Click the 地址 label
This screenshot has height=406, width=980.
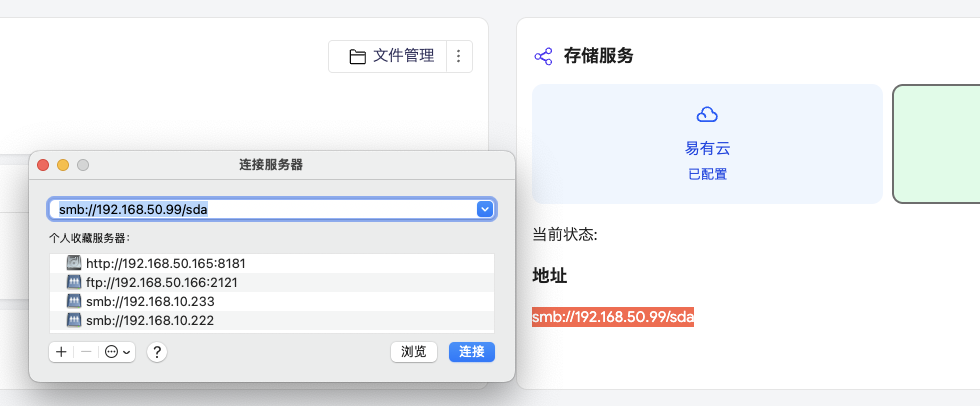click(549, 276)
